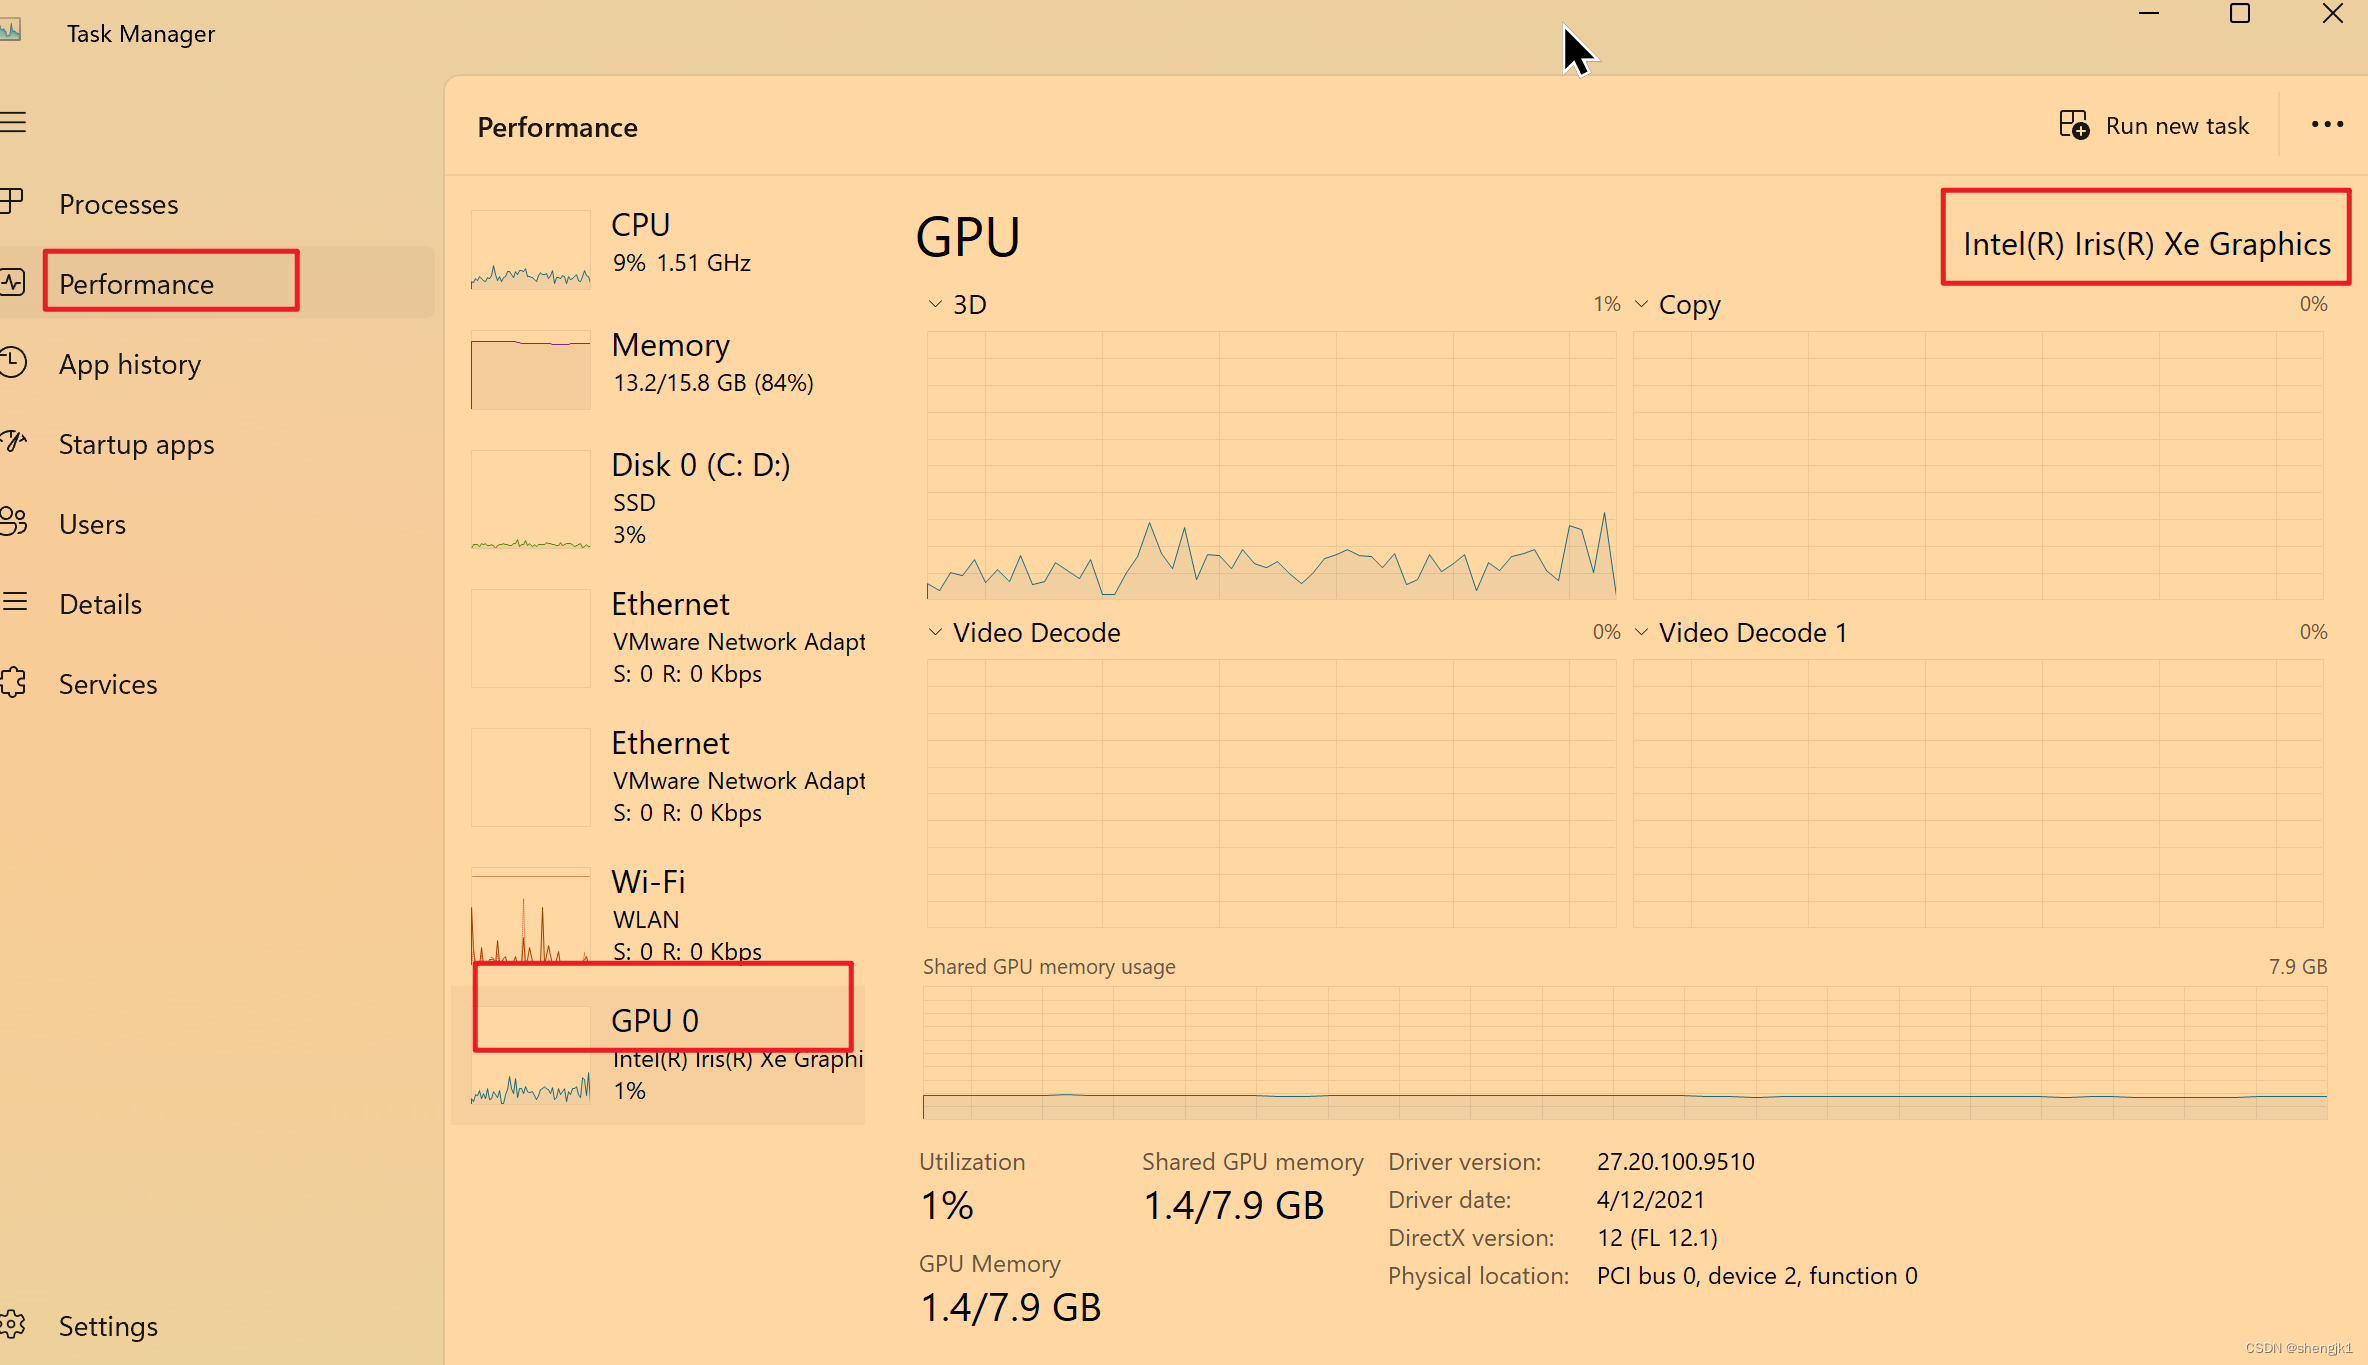Select the CPU performance graph thumbnail
The image size is (2368, 1365).
[531, 250]
